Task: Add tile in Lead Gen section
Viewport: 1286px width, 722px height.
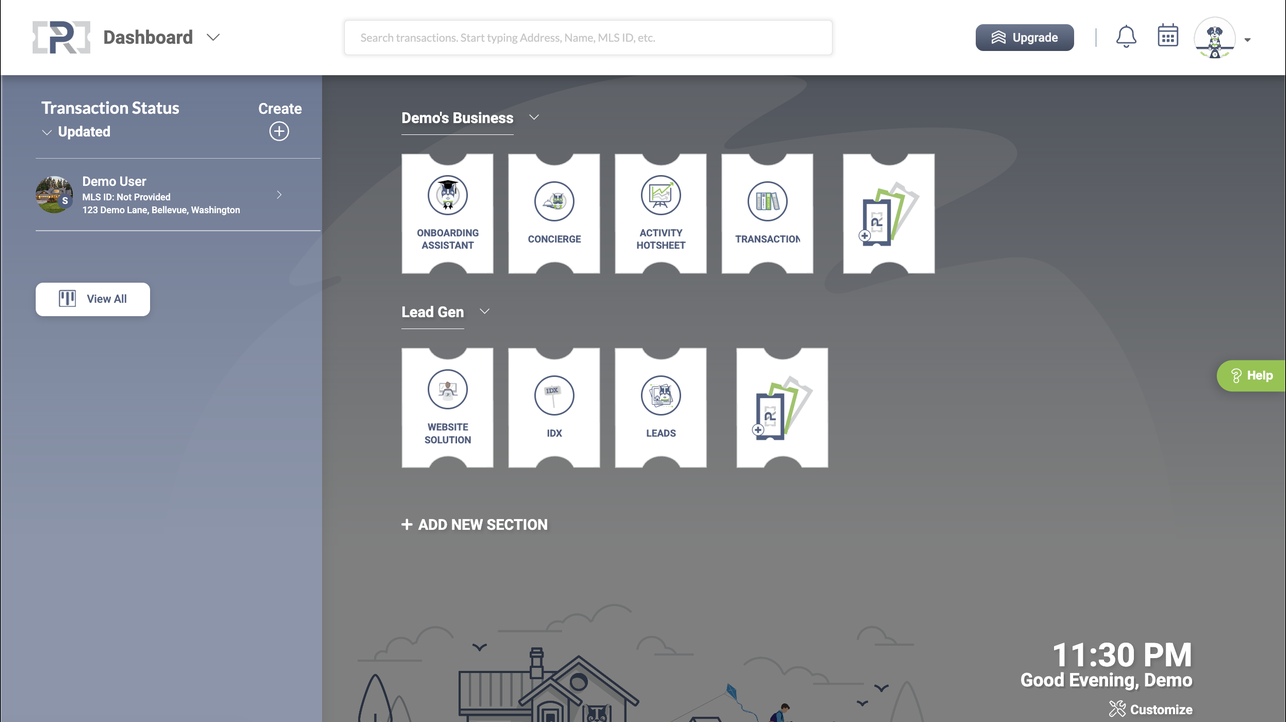Action: pos(782,407)
